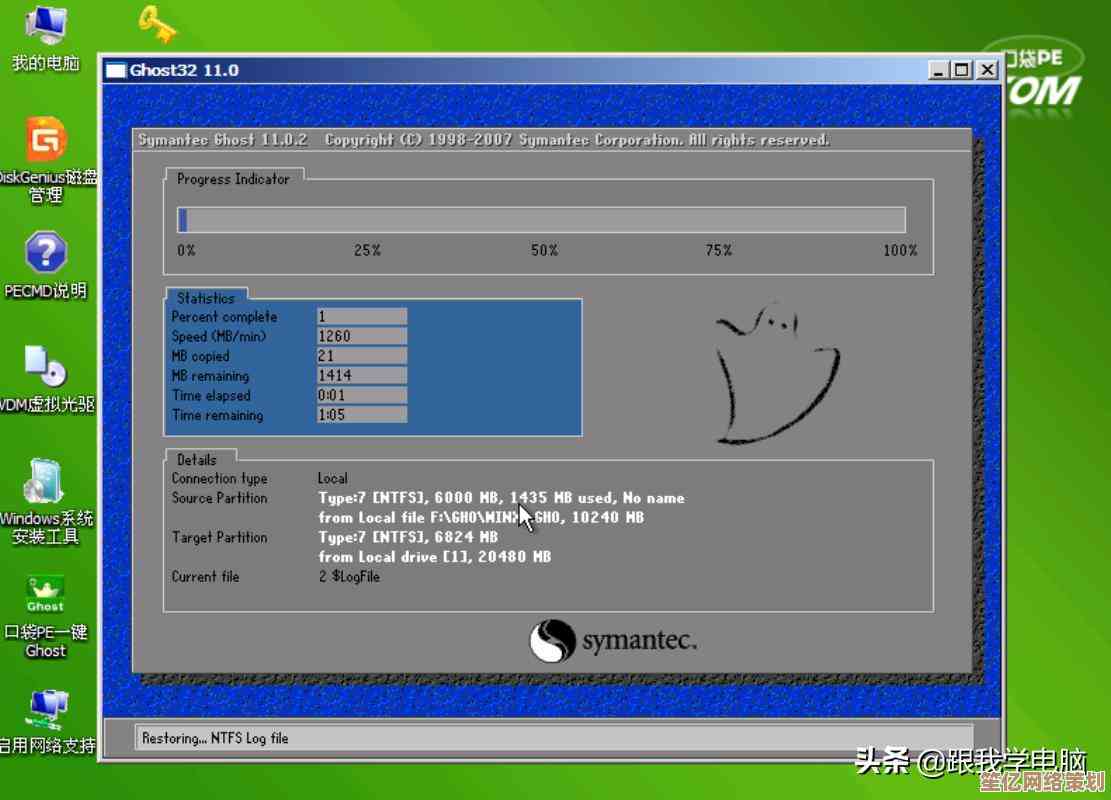The width and height of the screenshot is (1111, 800).
Task: Maximize the Ghost32 window
Action: point(961,70)
